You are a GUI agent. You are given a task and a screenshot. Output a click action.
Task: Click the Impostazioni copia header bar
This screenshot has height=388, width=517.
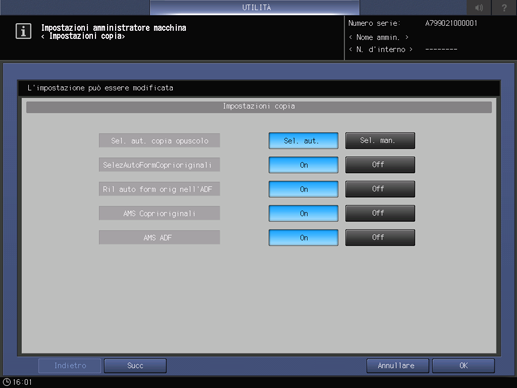259,107
